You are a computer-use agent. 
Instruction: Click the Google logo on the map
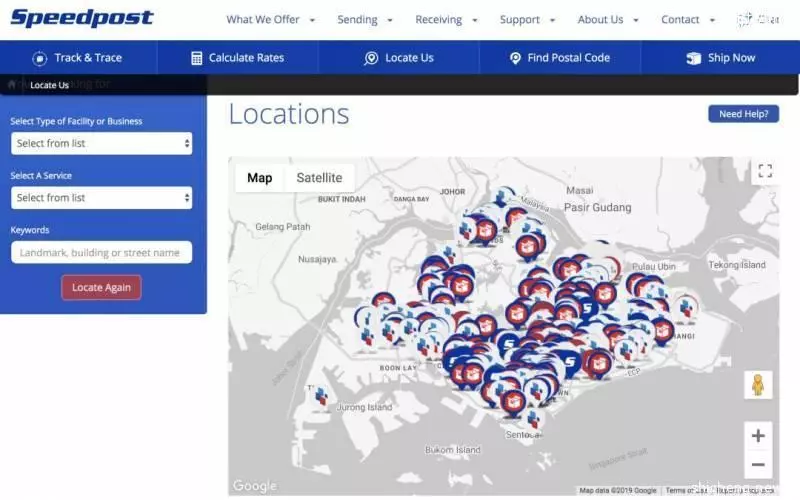click(x=255, y=486)
